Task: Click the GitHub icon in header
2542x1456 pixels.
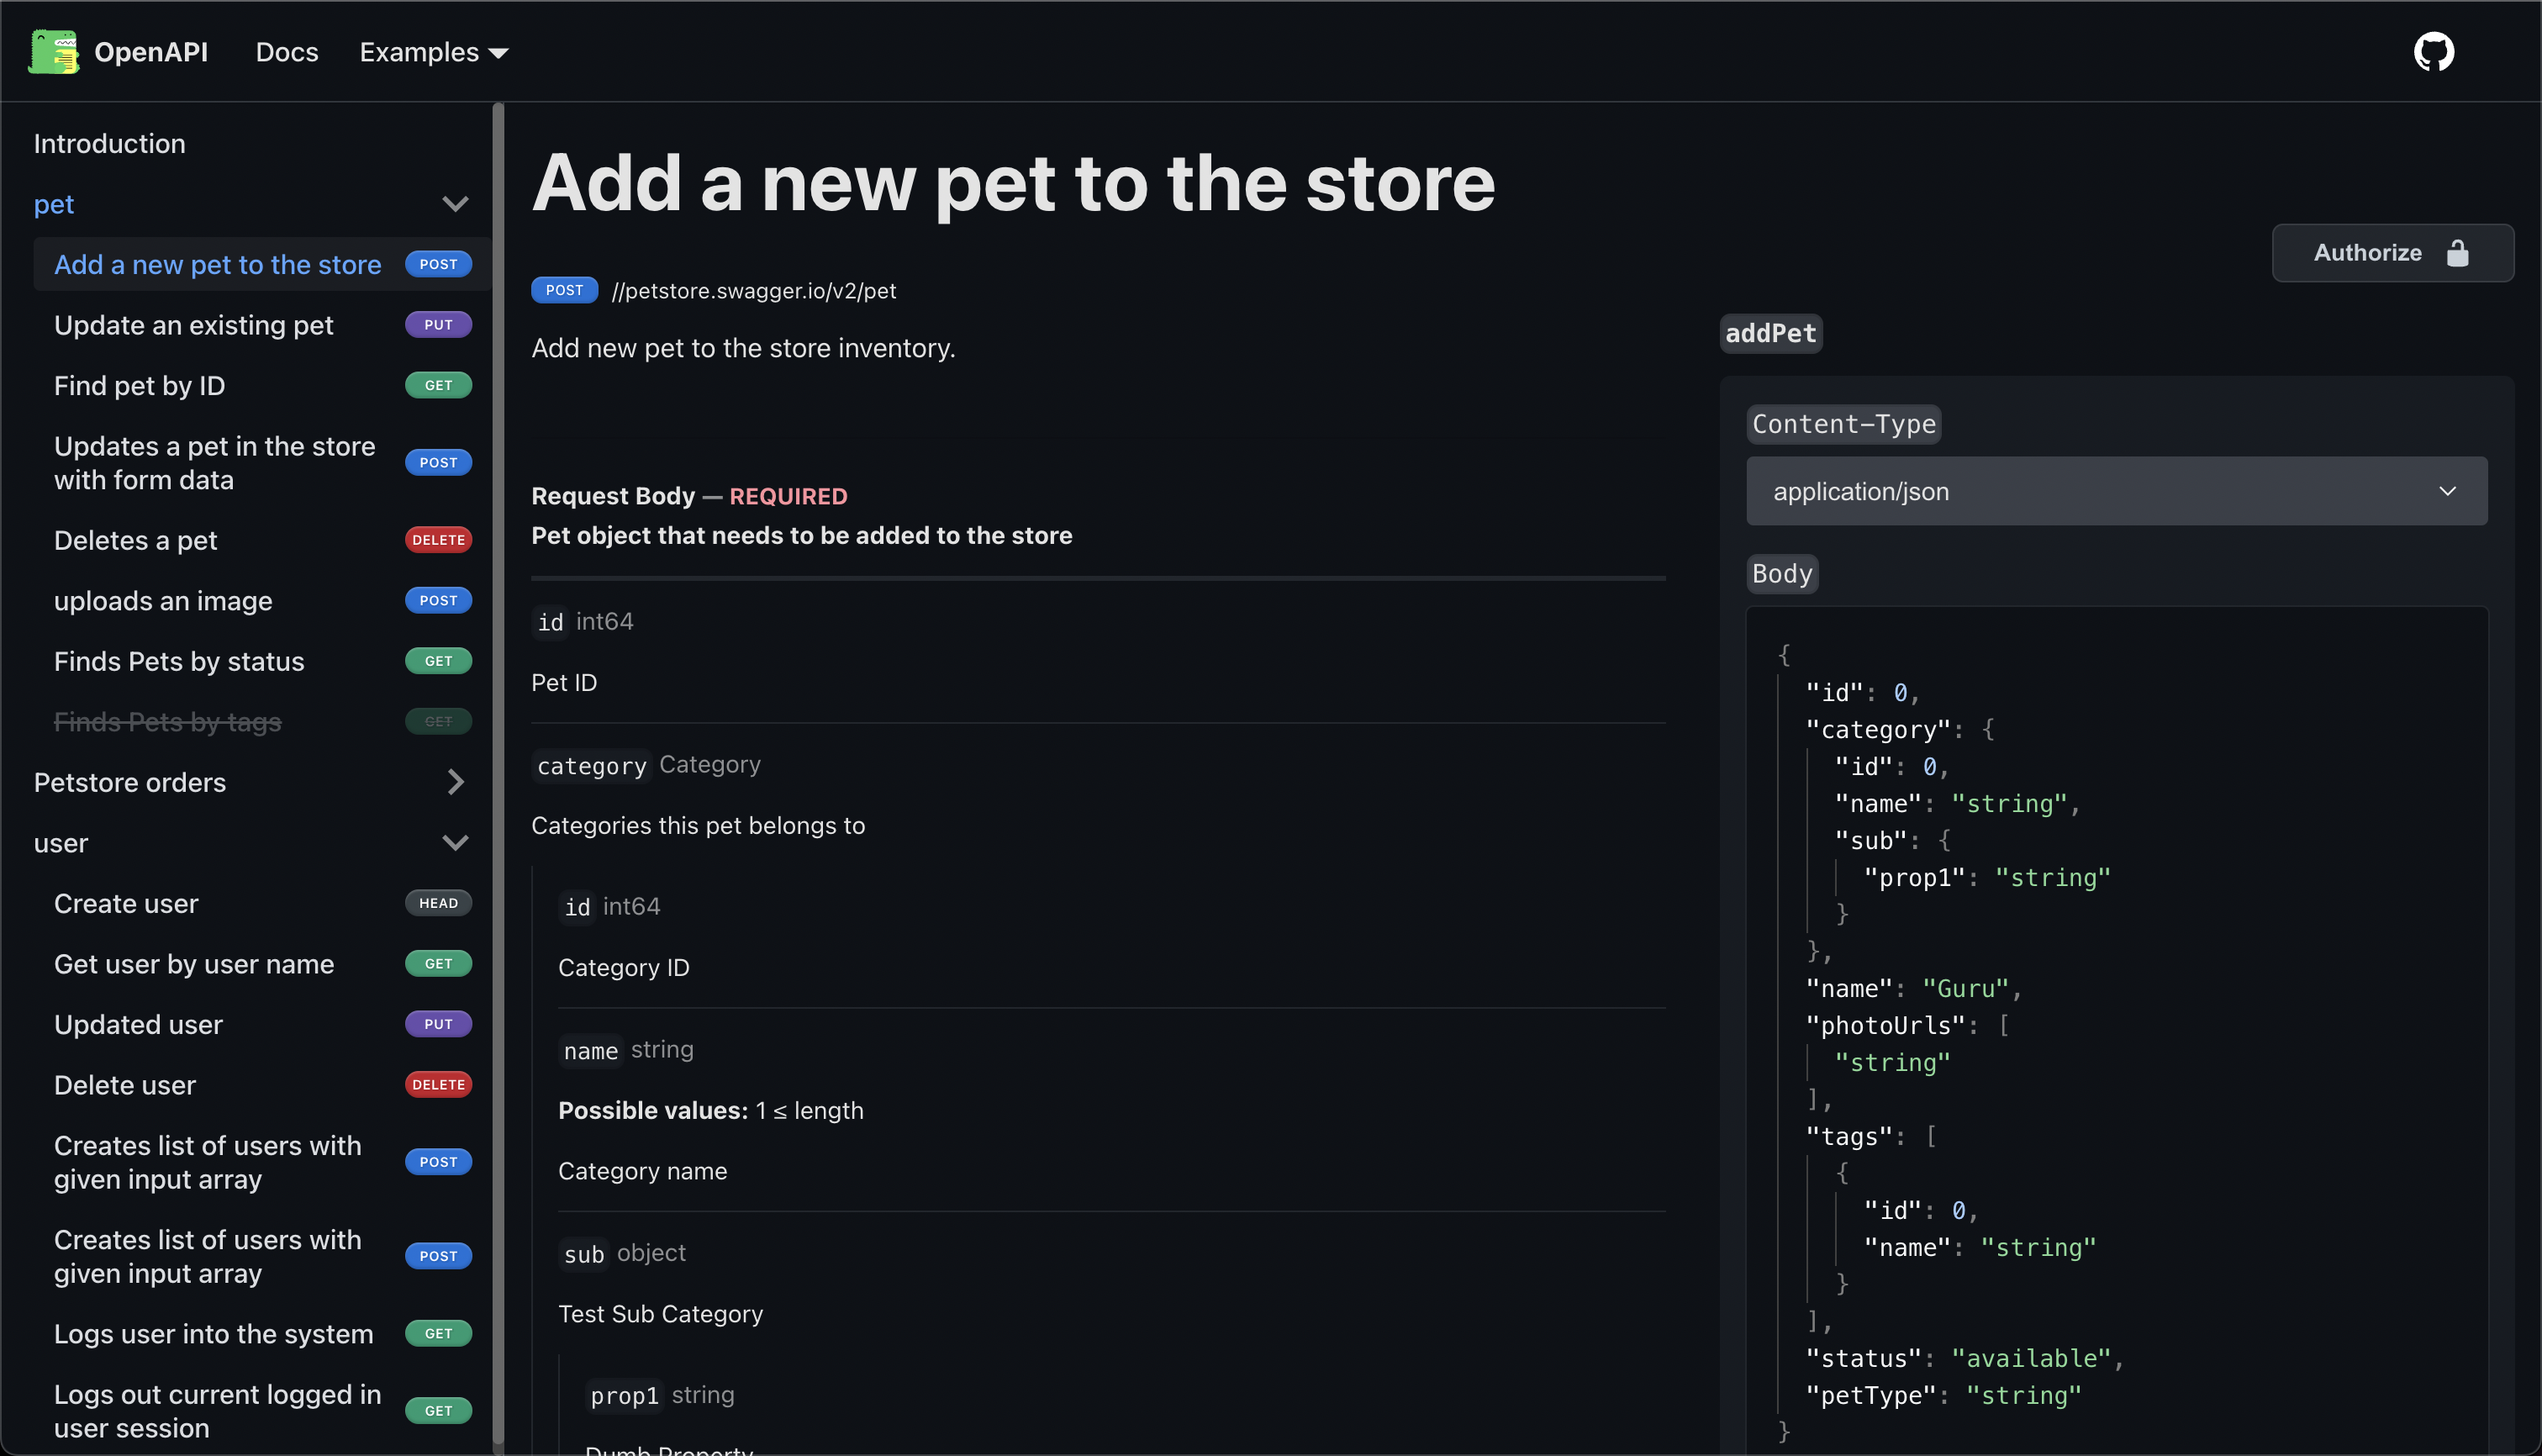Action: pos(2433,52)
